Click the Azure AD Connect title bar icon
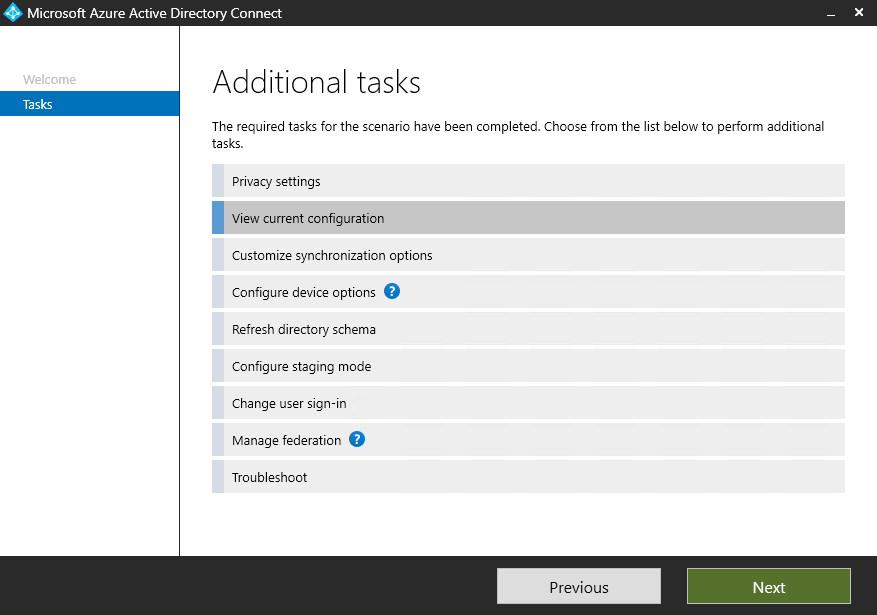The image size is (877, 615). click(x=13, y=12)
